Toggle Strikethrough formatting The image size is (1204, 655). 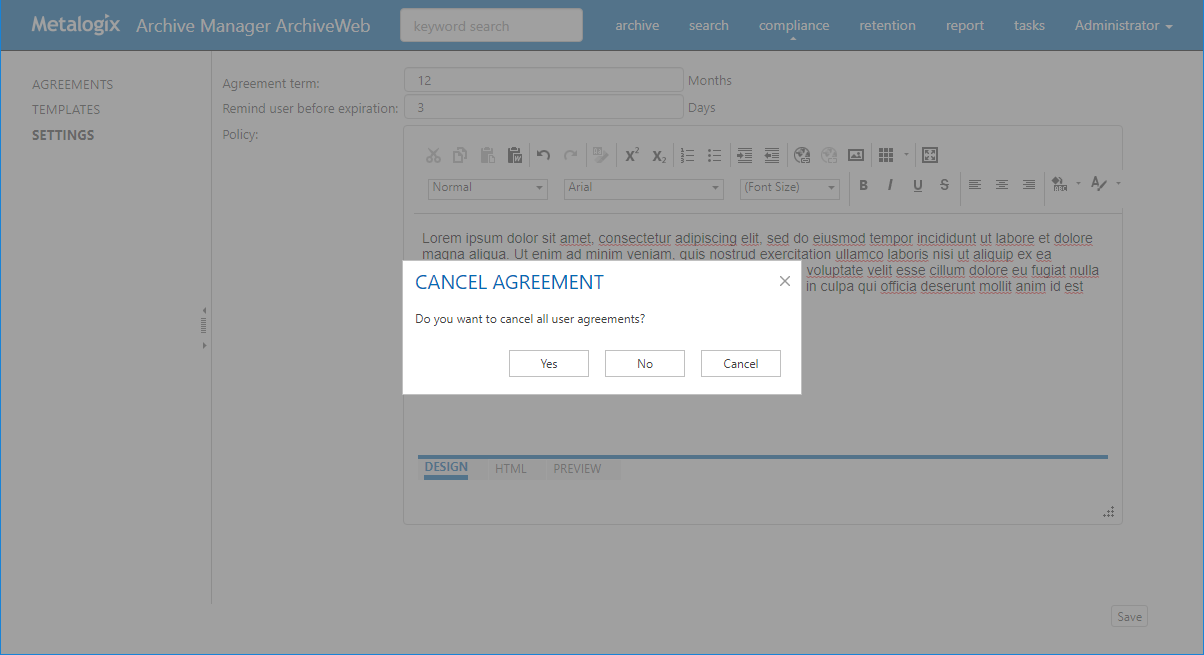point(944,185)
